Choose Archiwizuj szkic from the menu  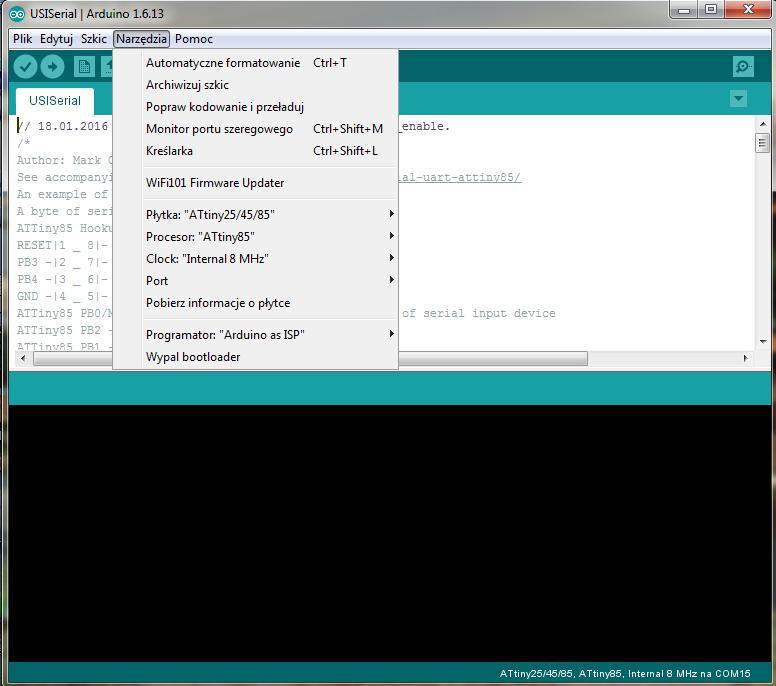255,85
